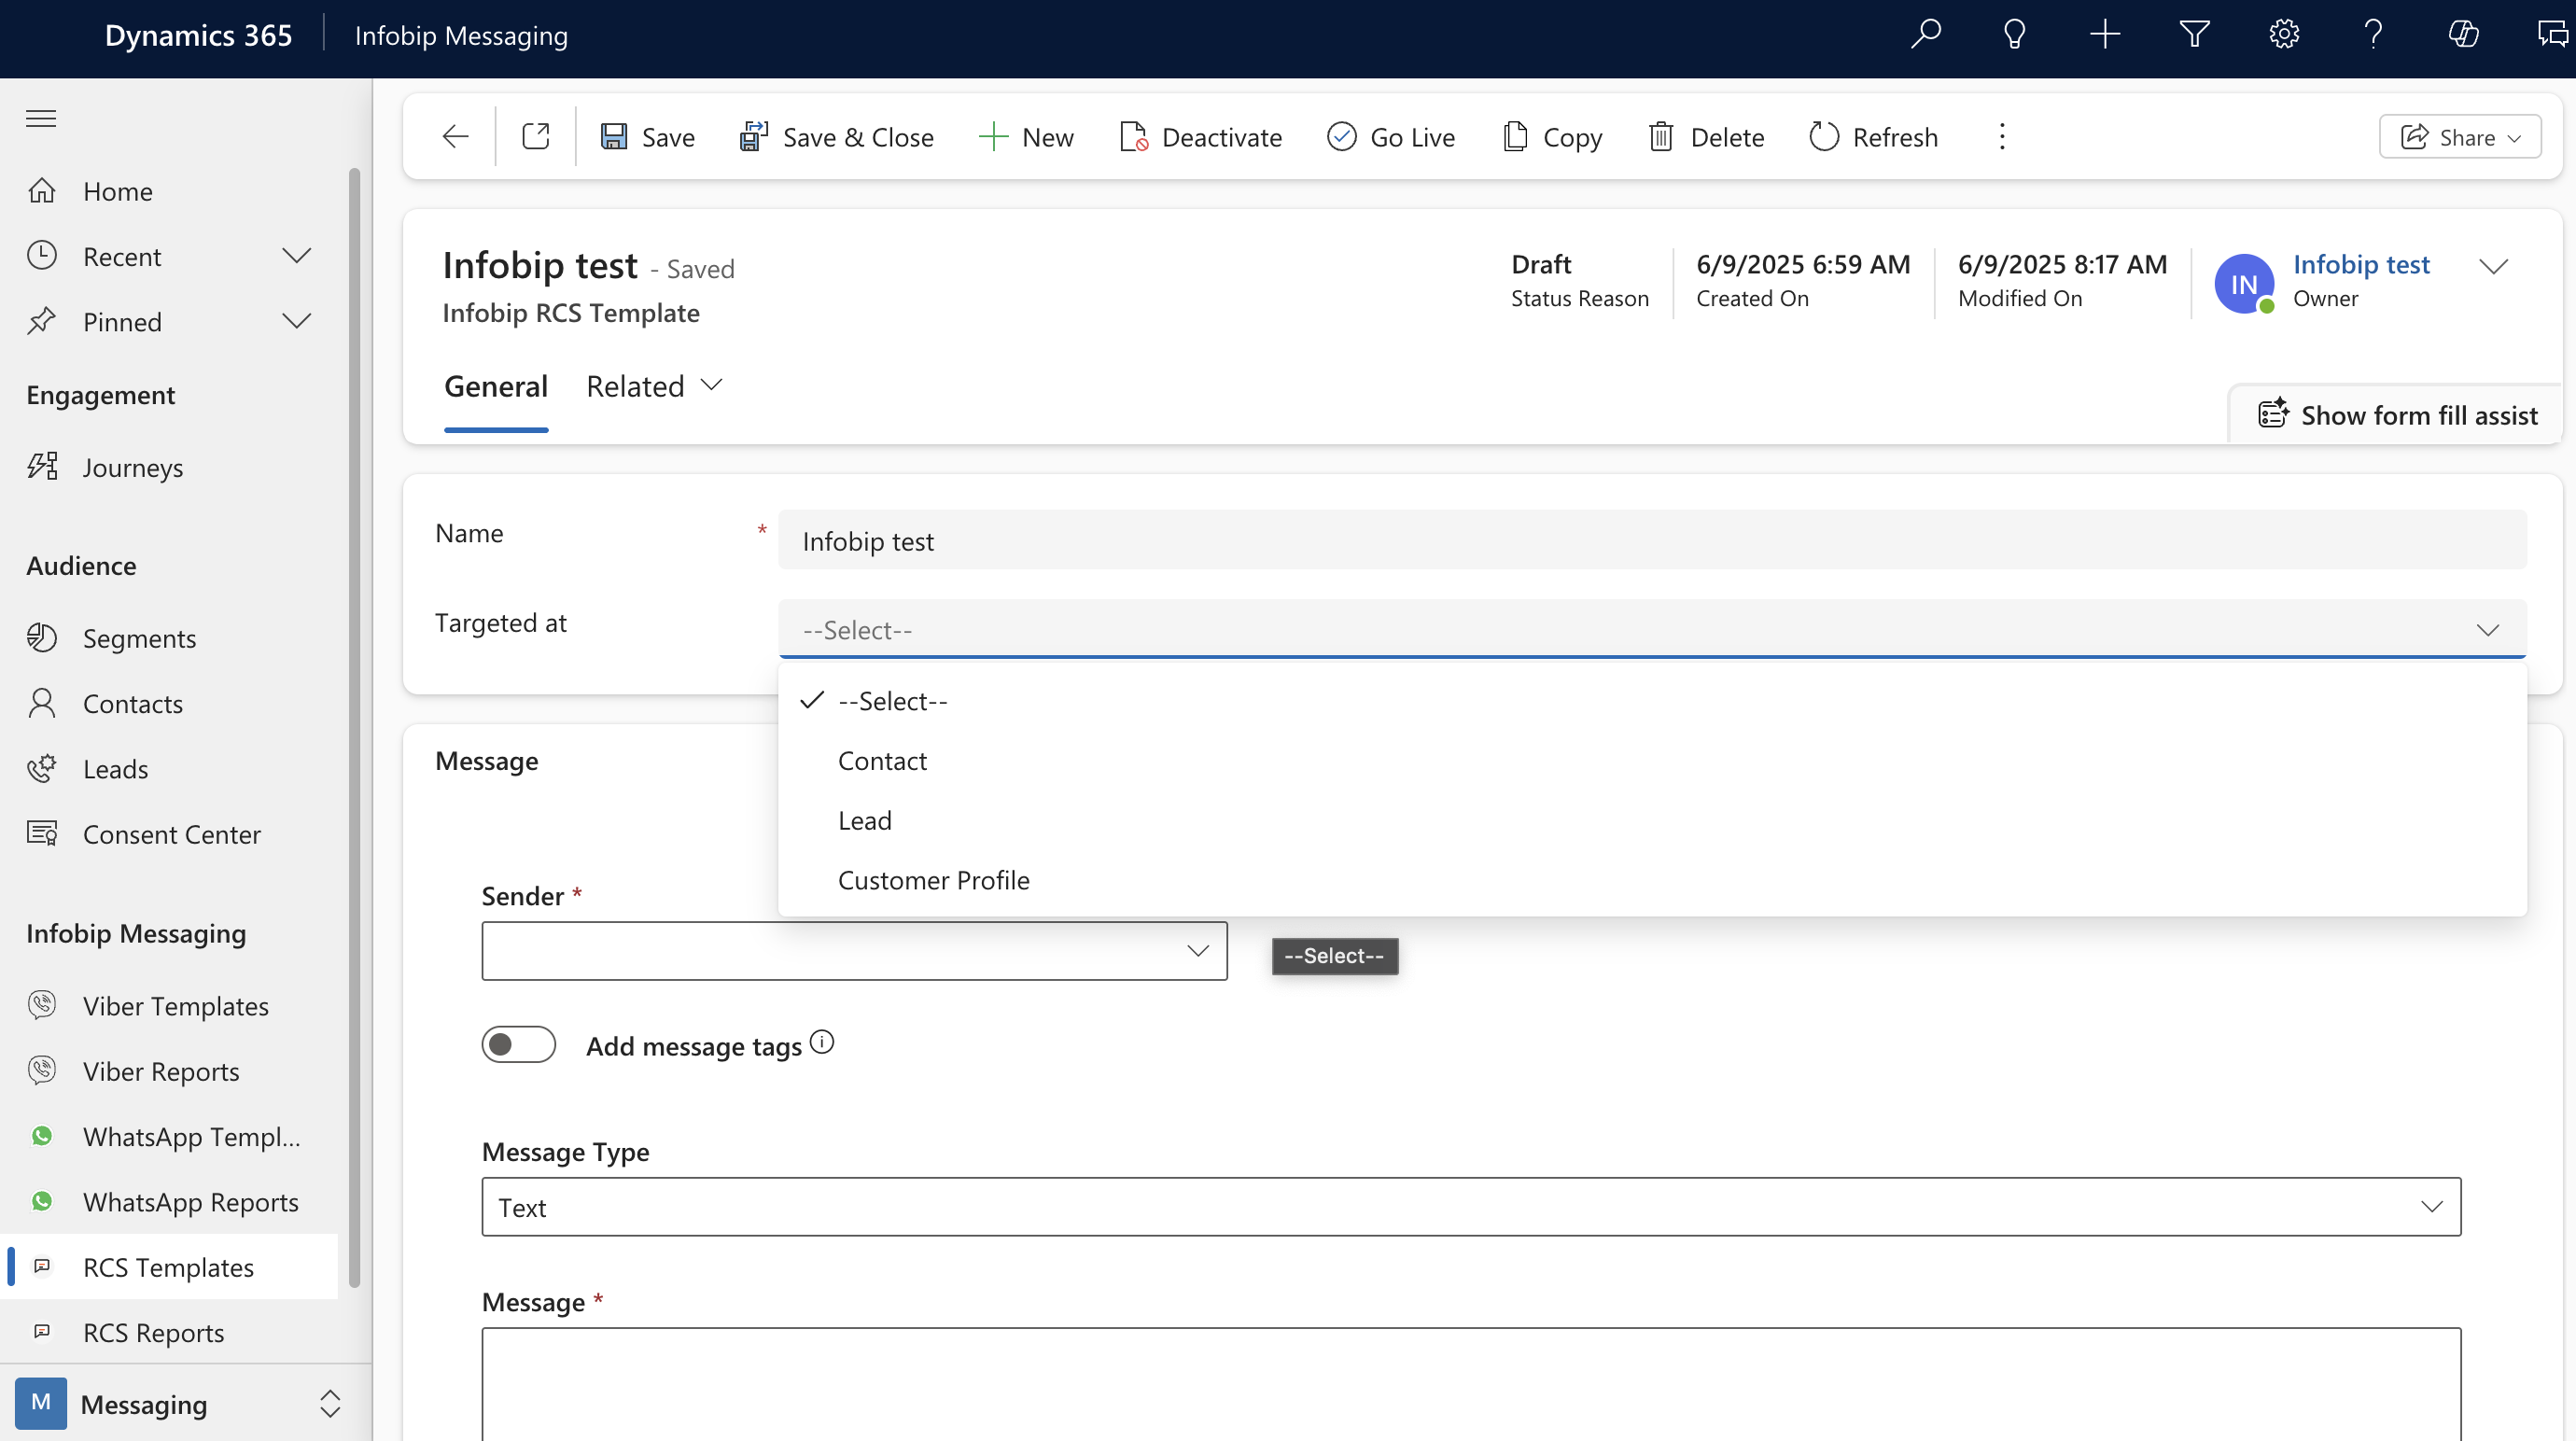Open the more commands ellipsis
This screenshot has height=1441, width=2576.
point(2002,137)
